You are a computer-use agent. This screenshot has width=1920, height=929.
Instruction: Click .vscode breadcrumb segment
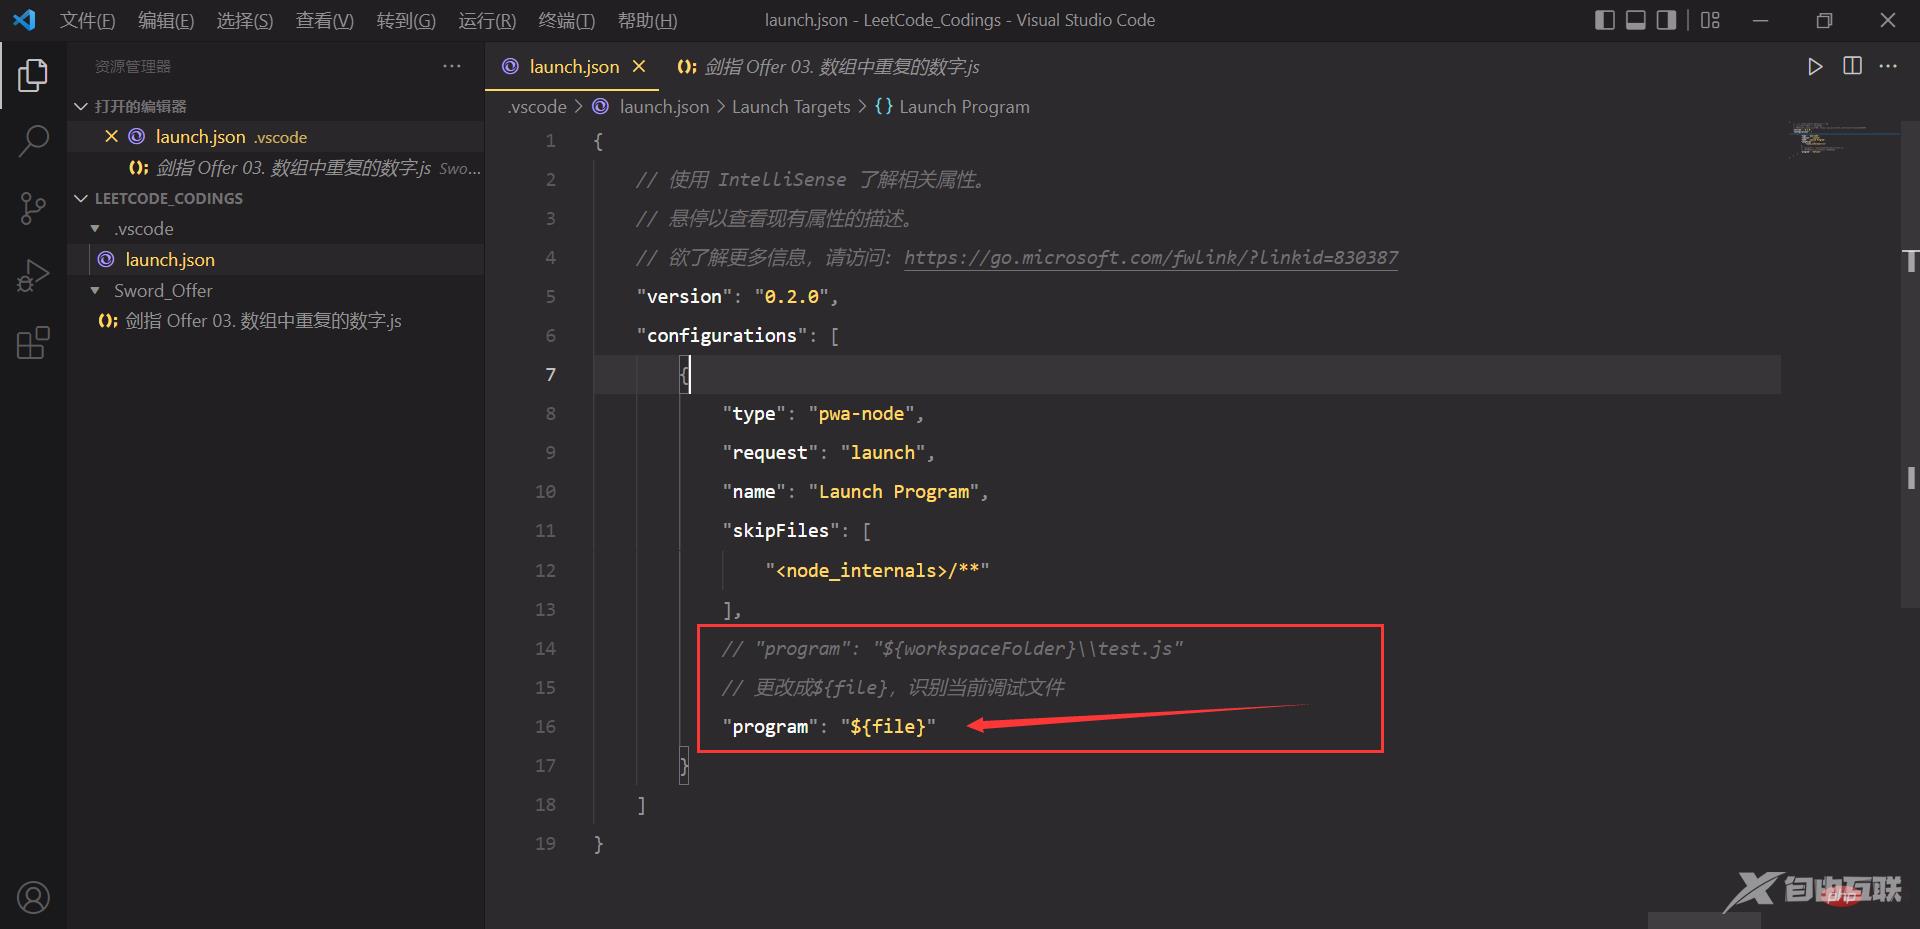click(x=536, y=106)
